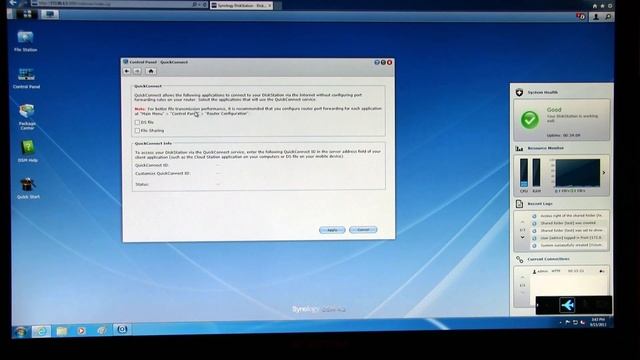Click the Control Panel taskbar item in DSM
This screenshot has height=360, width=640.
50,15
